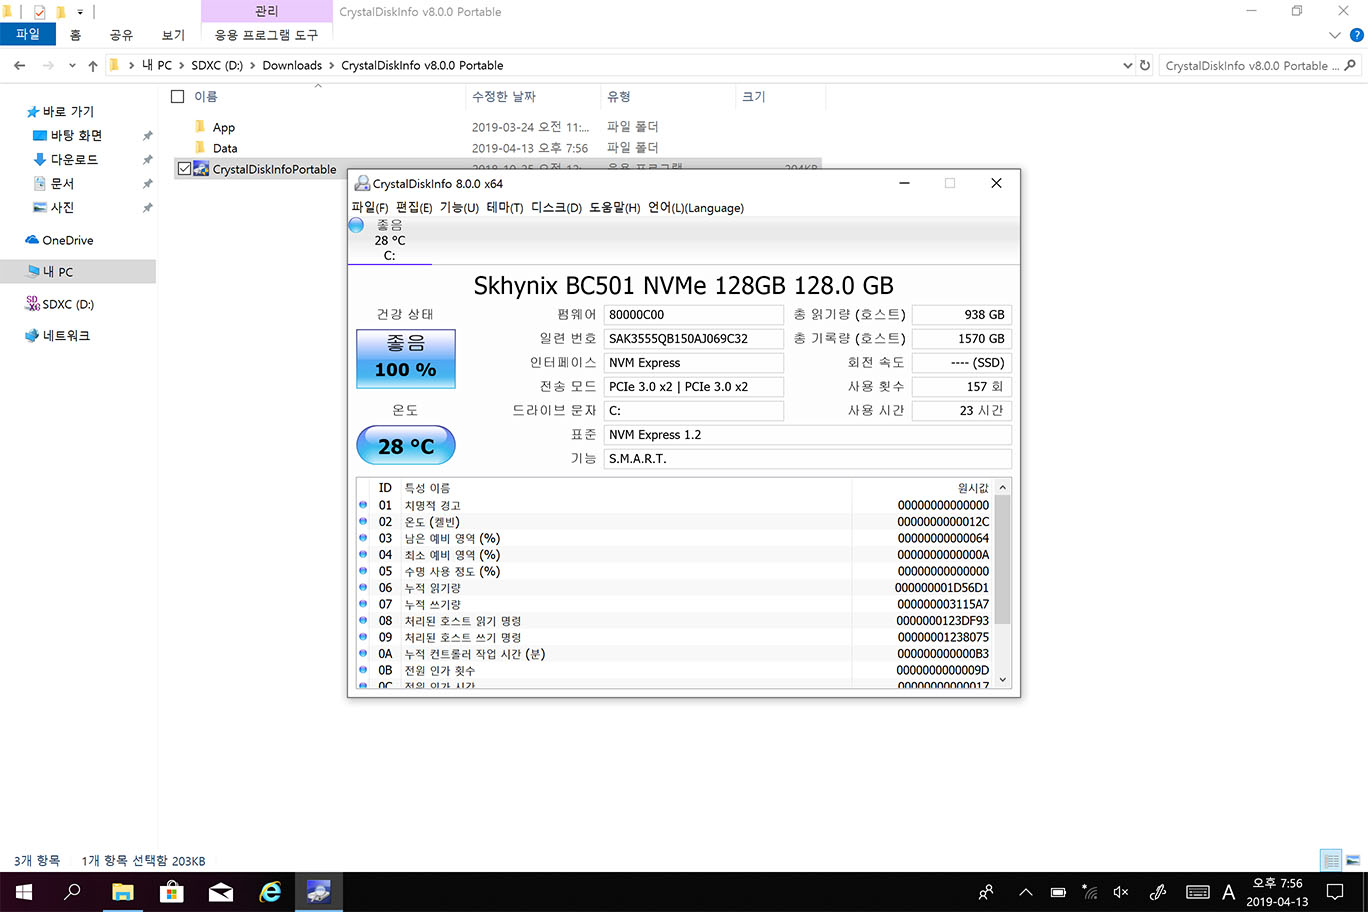1368x912 pixels.
Task: Select 네트워크 in navigation pane
Action: (66, 335)
